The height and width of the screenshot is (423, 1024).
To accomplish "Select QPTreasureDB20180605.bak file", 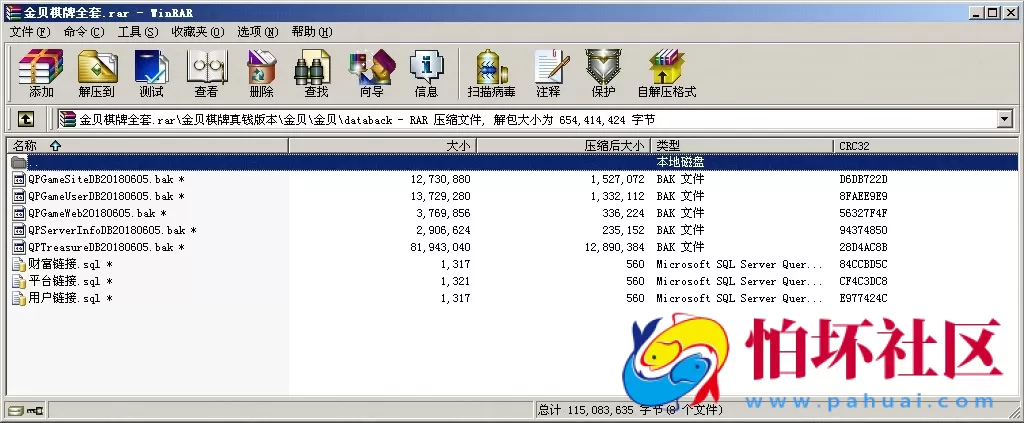I will tap(106, 247).
